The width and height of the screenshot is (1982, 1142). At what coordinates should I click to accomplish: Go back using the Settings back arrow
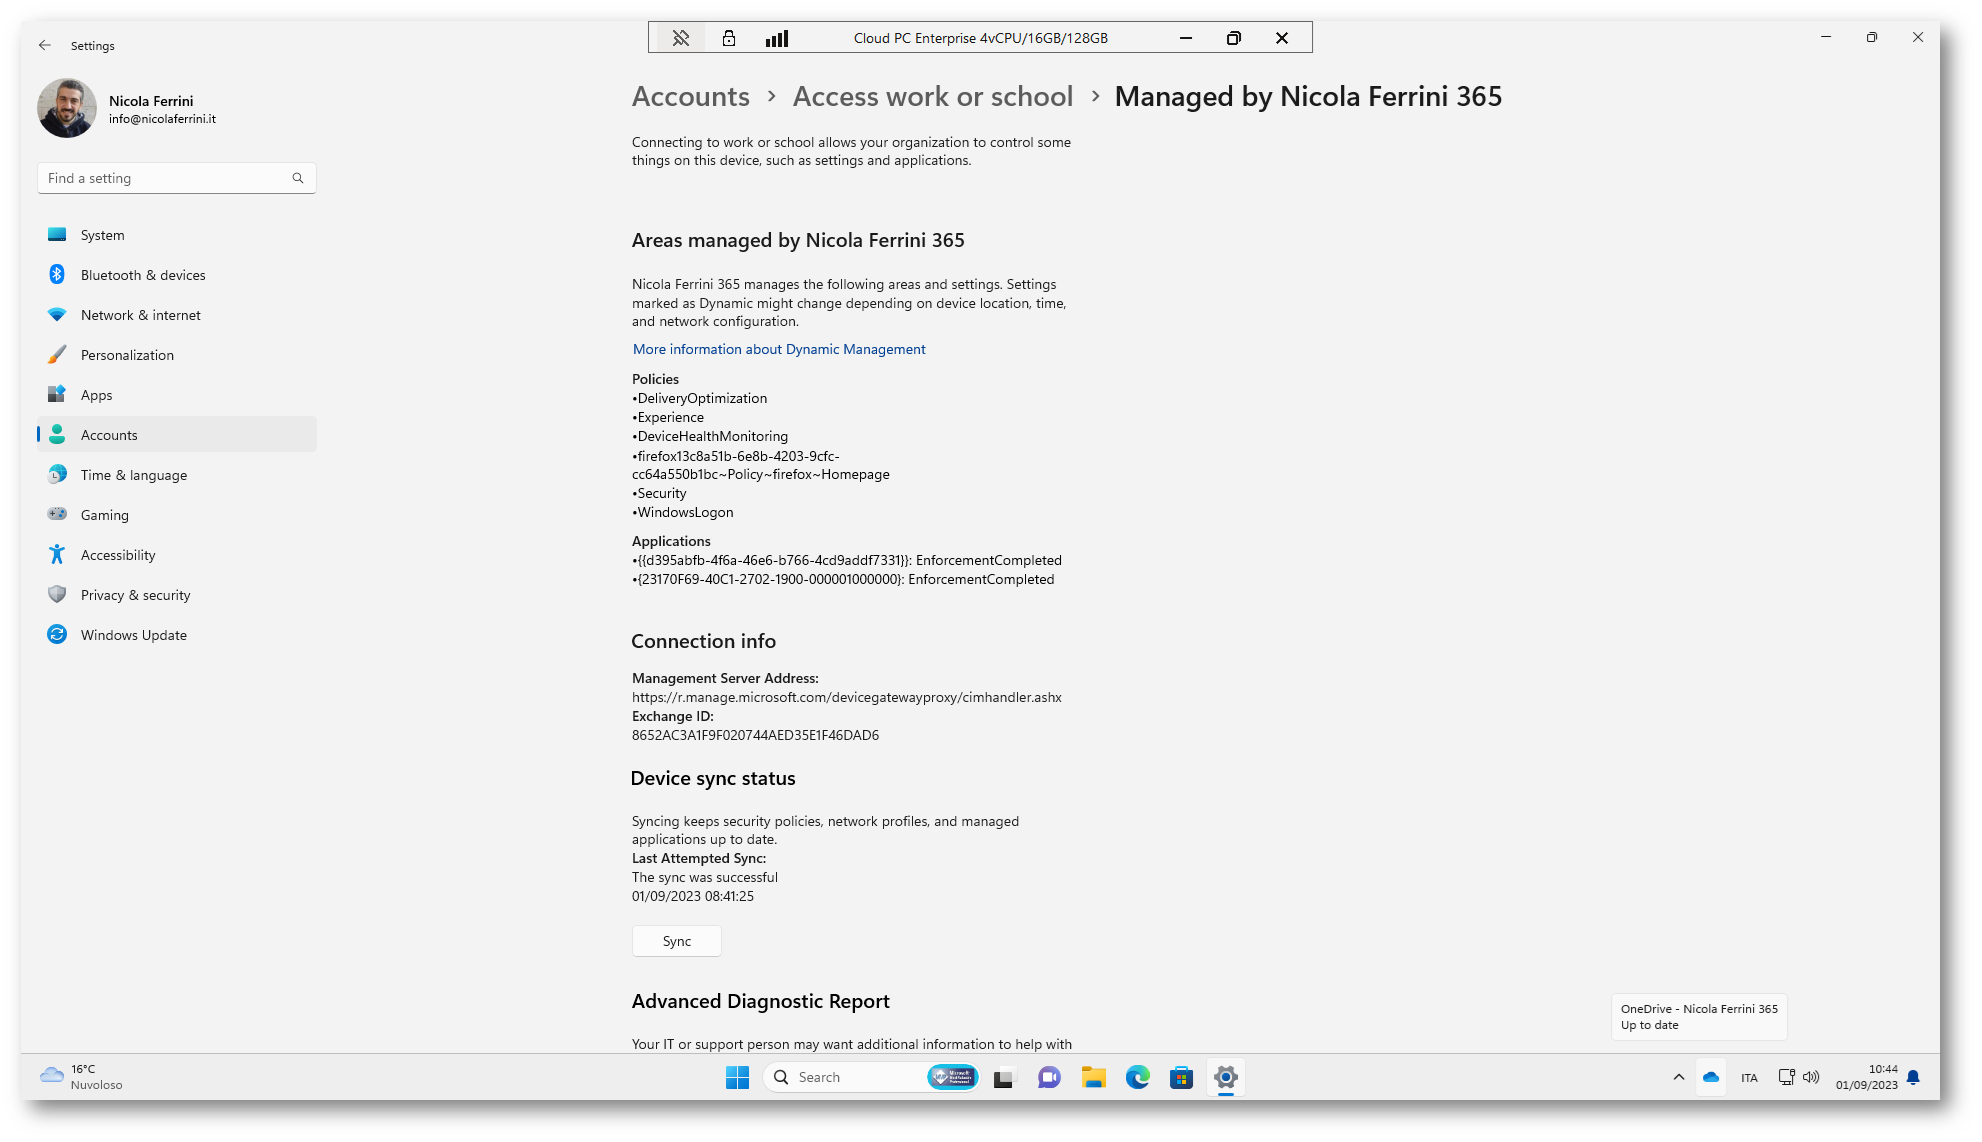pyautogui.click(x=45, y=45)
